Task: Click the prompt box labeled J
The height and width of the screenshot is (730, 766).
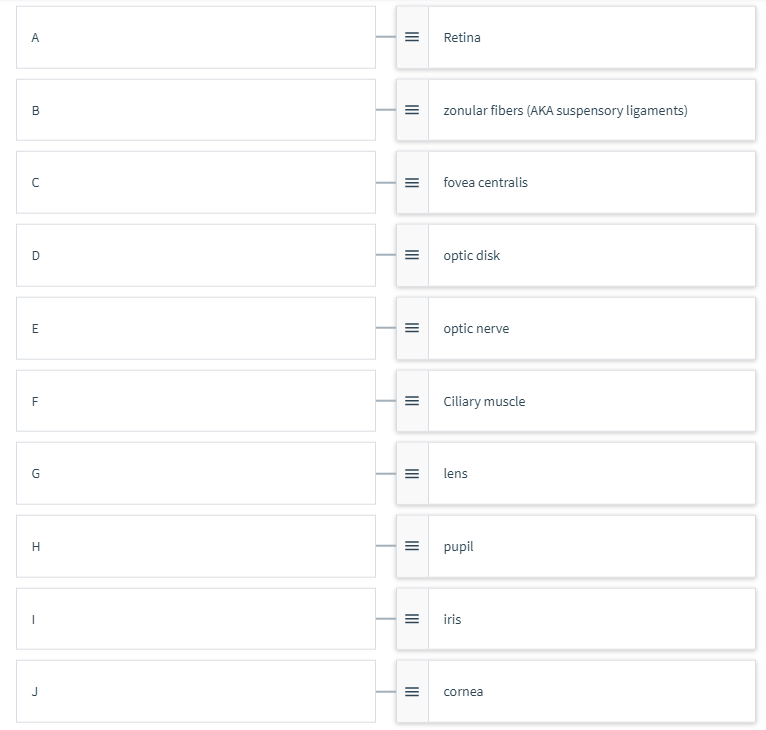Action: pos(196,691)
